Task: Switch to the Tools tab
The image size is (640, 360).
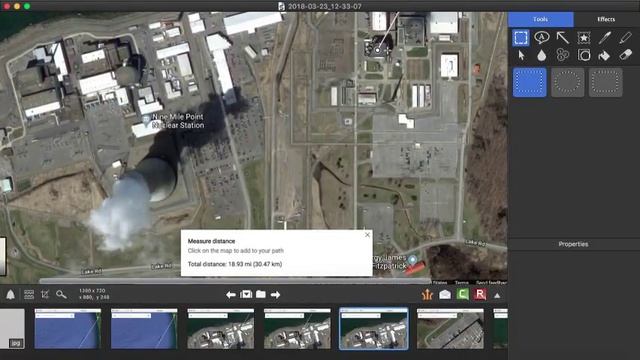Action: [x=540, y=19]
